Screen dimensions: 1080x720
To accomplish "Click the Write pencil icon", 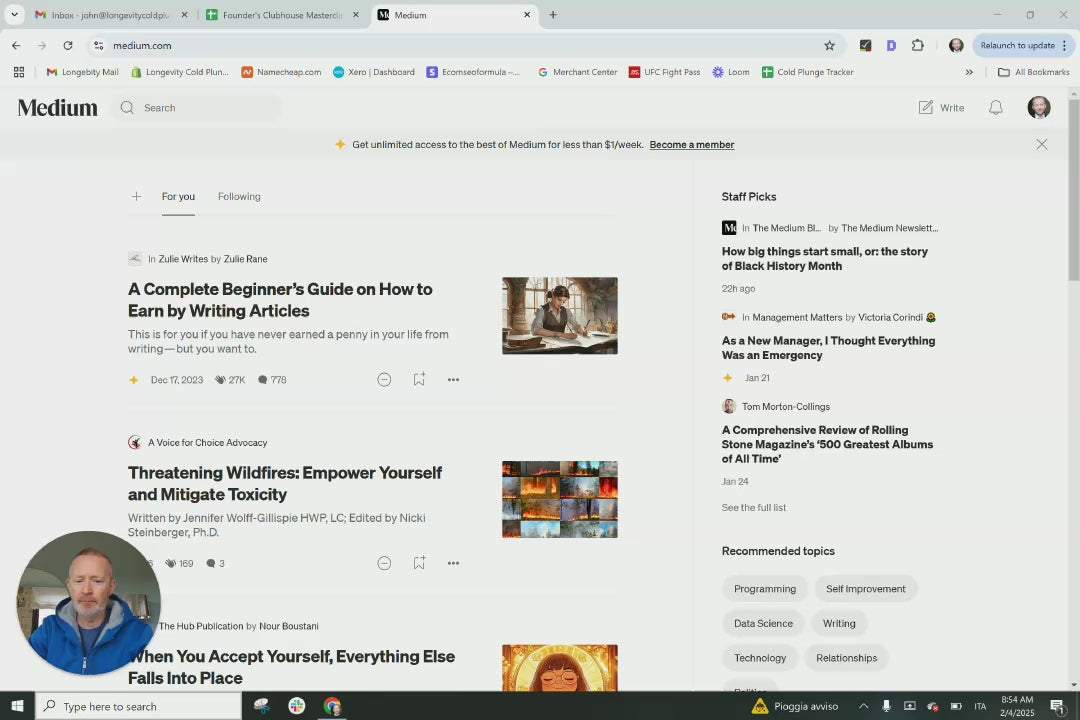I will click(x=926, y=108).
